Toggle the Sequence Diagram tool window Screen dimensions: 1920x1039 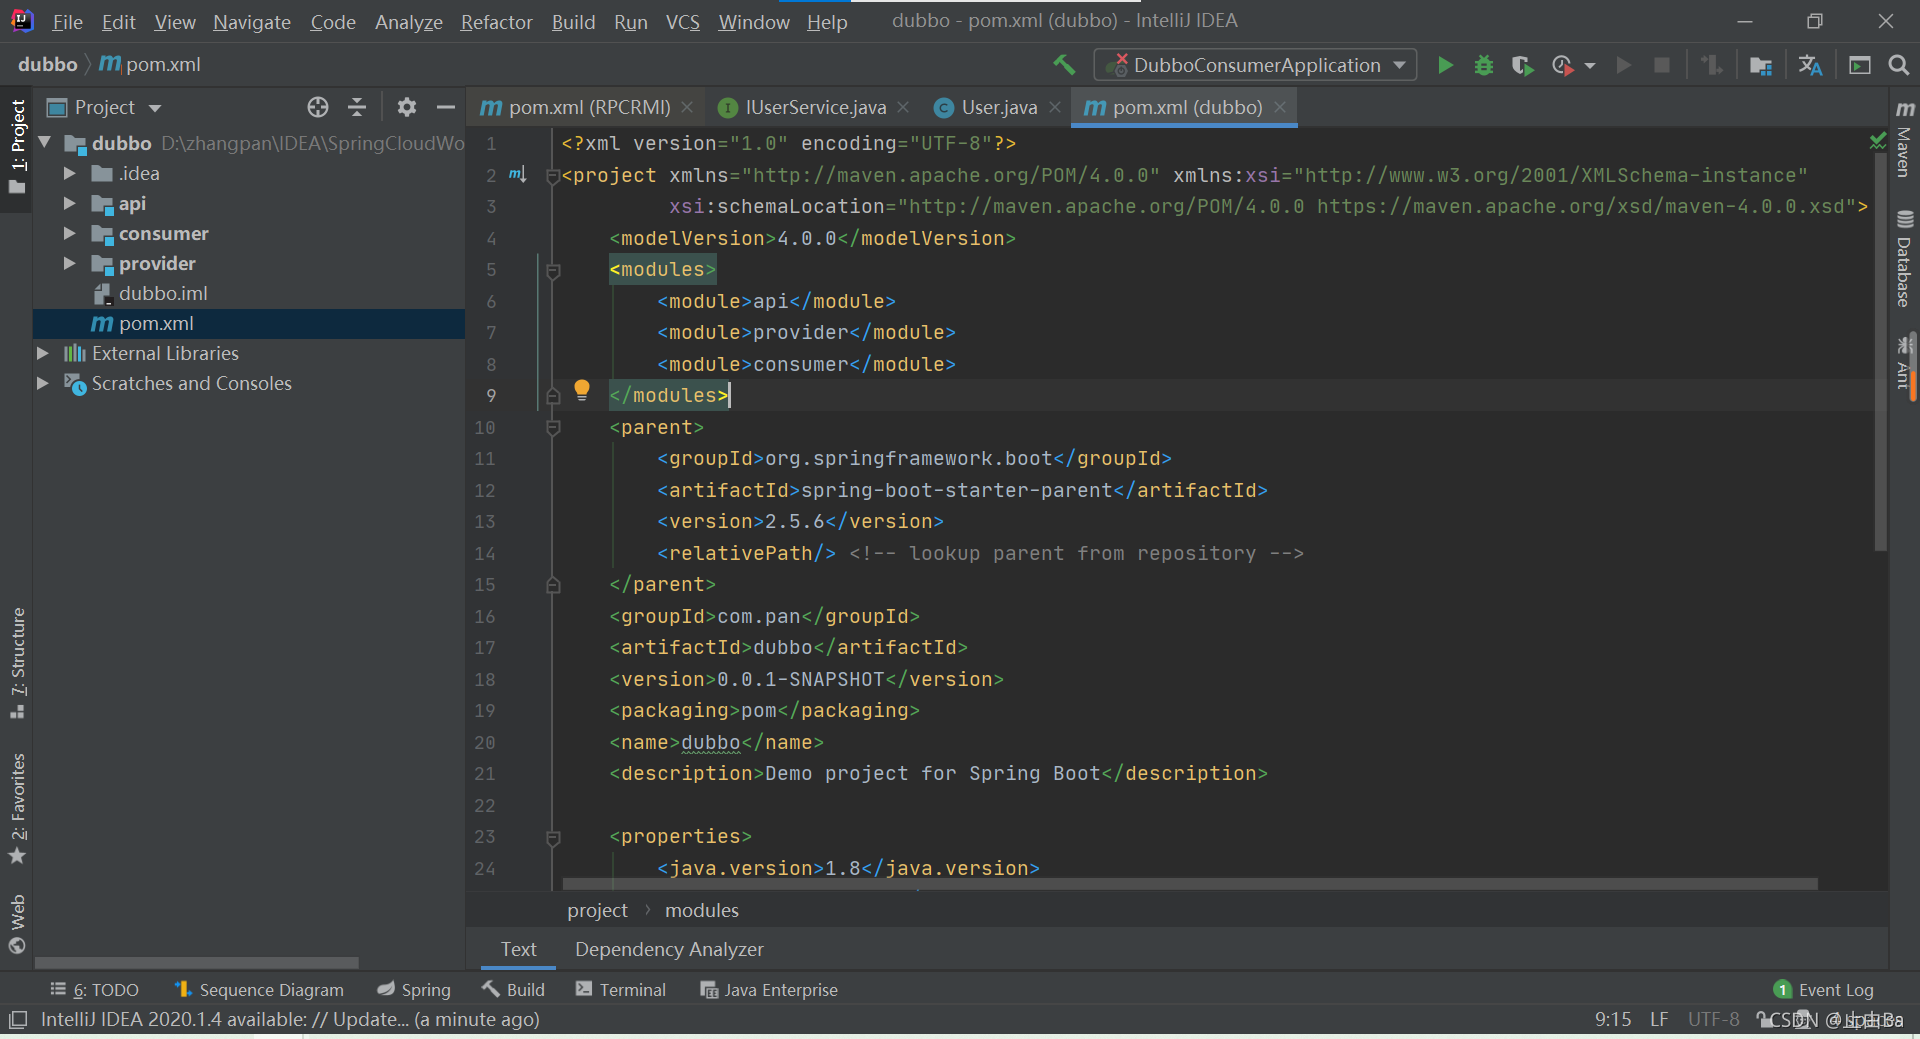click(x=260, y=990)
